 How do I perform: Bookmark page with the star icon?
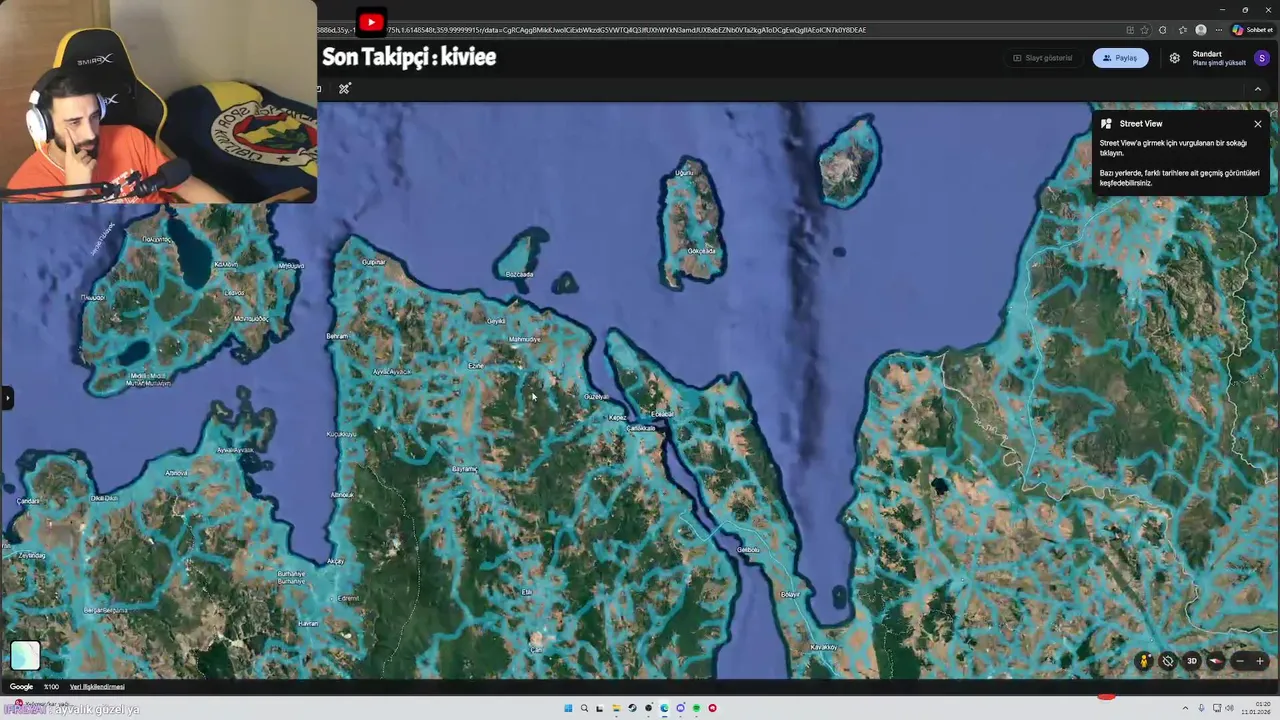coord(1145,30)
